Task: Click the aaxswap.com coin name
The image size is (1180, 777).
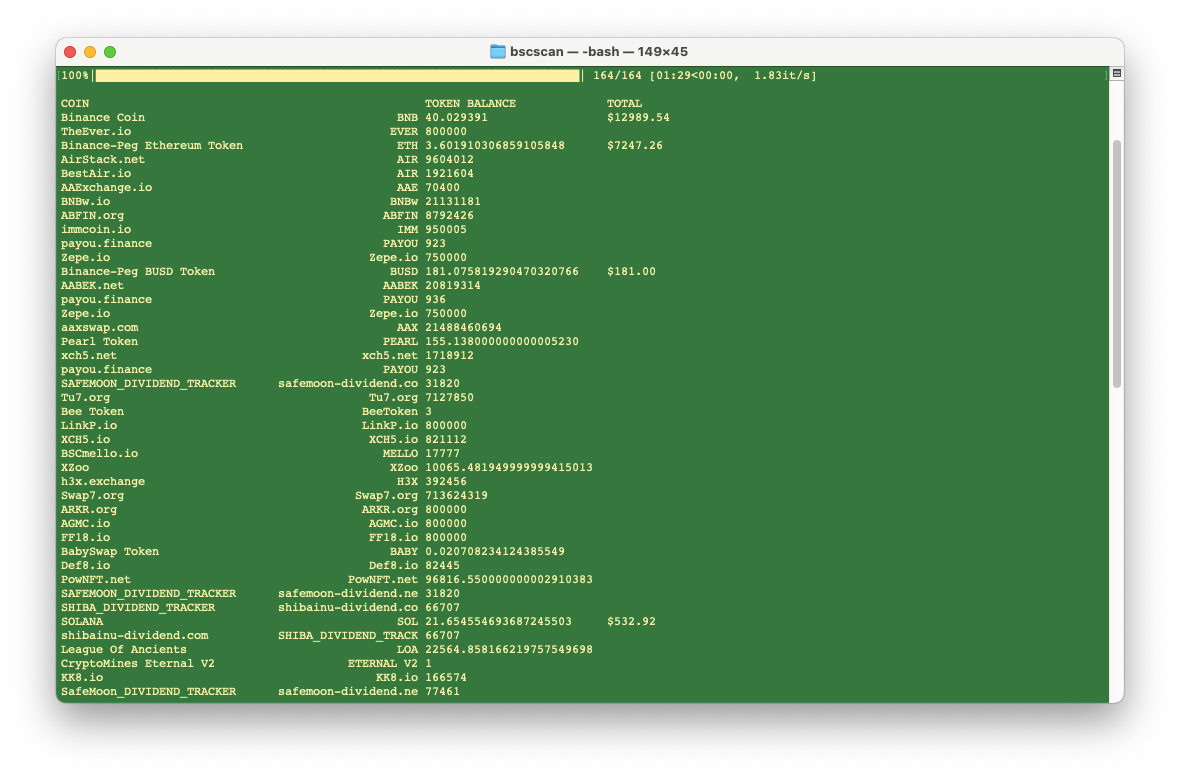Action: [x=99, y=328]
